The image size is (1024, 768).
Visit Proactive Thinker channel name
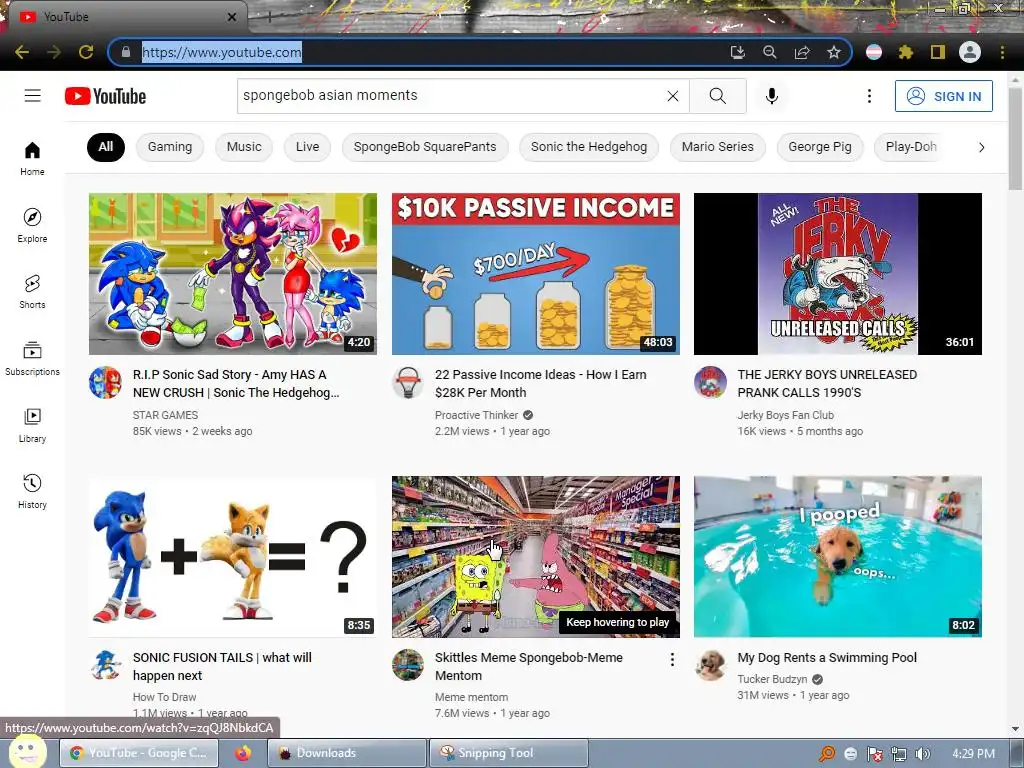pos(476,415)
